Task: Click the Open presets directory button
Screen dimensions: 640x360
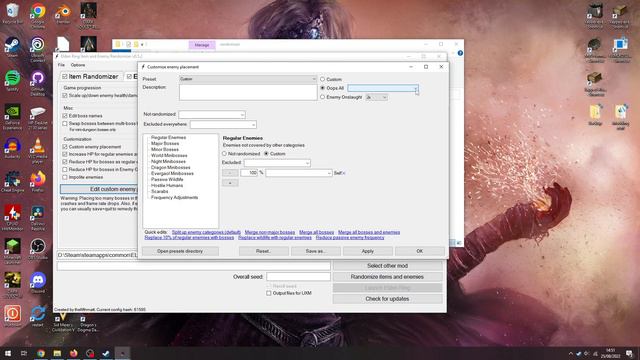Action: pyautogui.click(x=180, y=251)
